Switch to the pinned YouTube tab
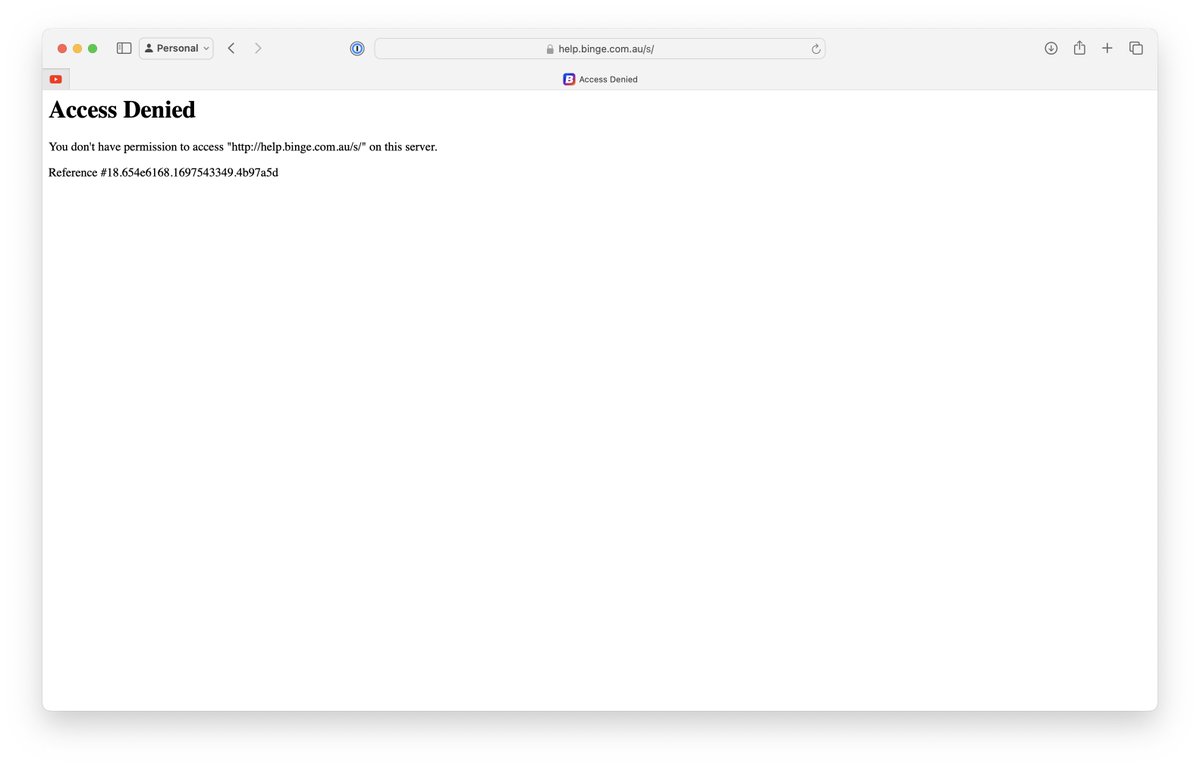Screen dimensions: 1200x767 (56, 79)
